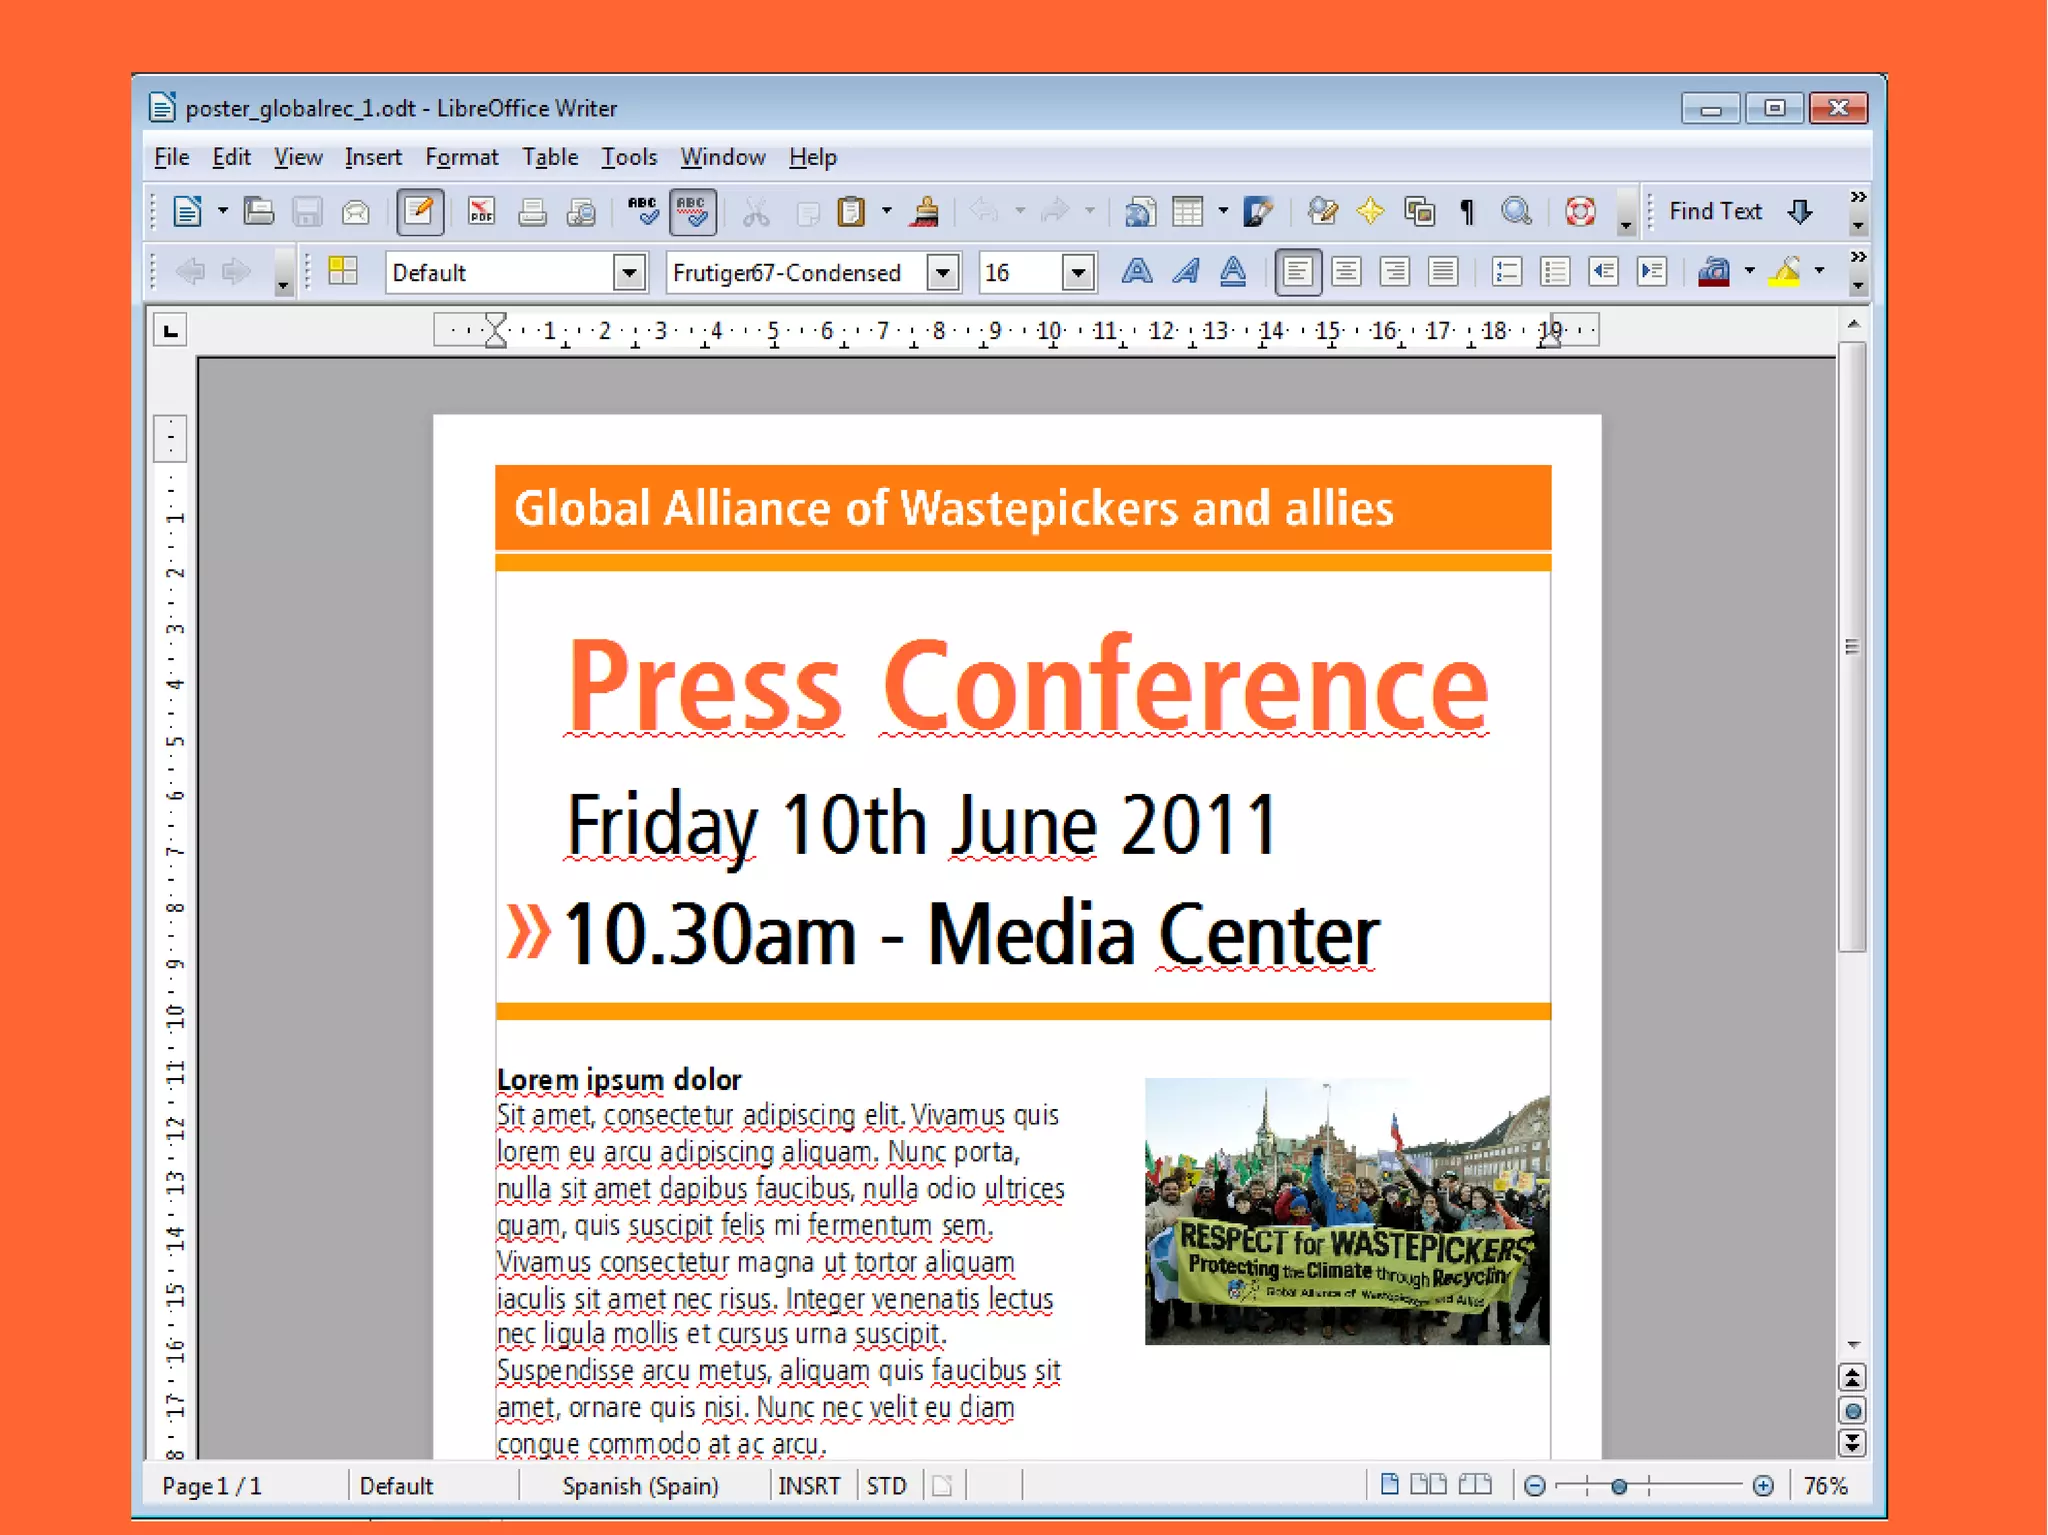The width and height of the screenshot is (2048, 1535).
Task: Open the paragraph style Default dropdown
Action: point(629,272)
